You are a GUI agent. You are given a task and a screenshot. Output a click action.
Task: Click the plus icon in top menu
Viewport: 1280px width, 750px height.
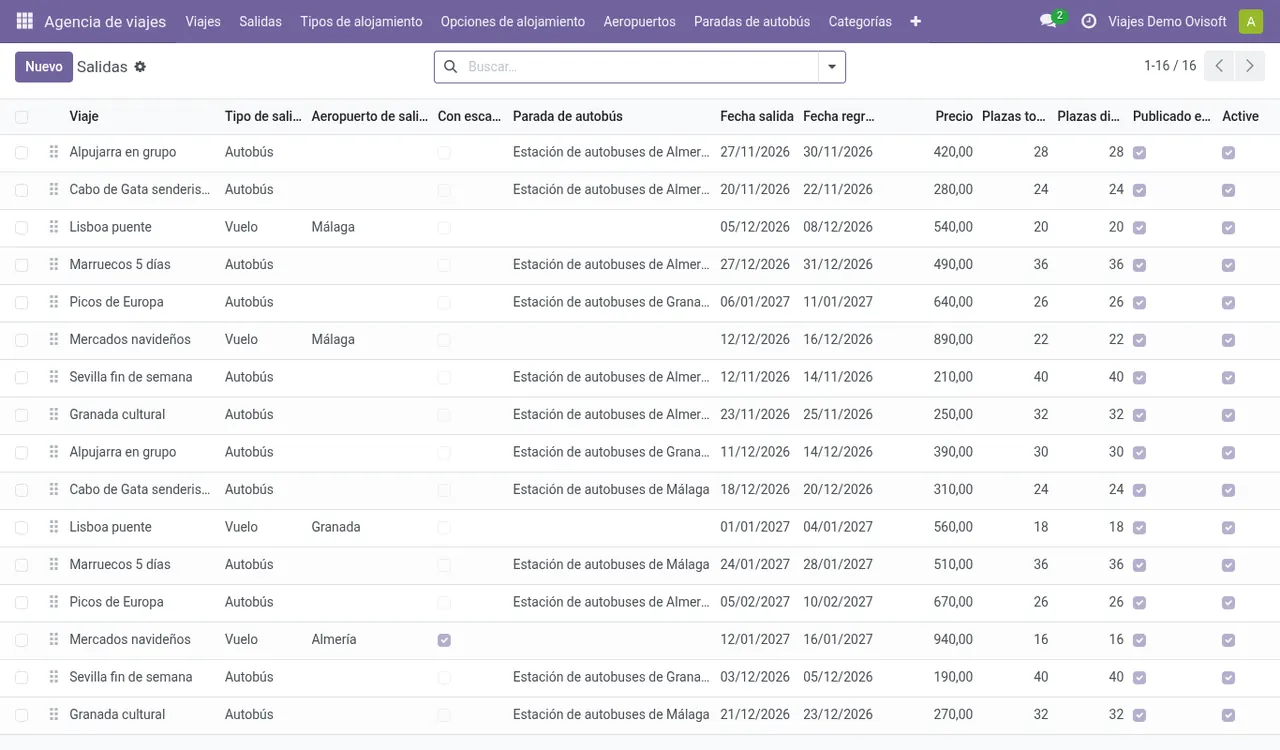pyautogui.click(x=915, y=21)
